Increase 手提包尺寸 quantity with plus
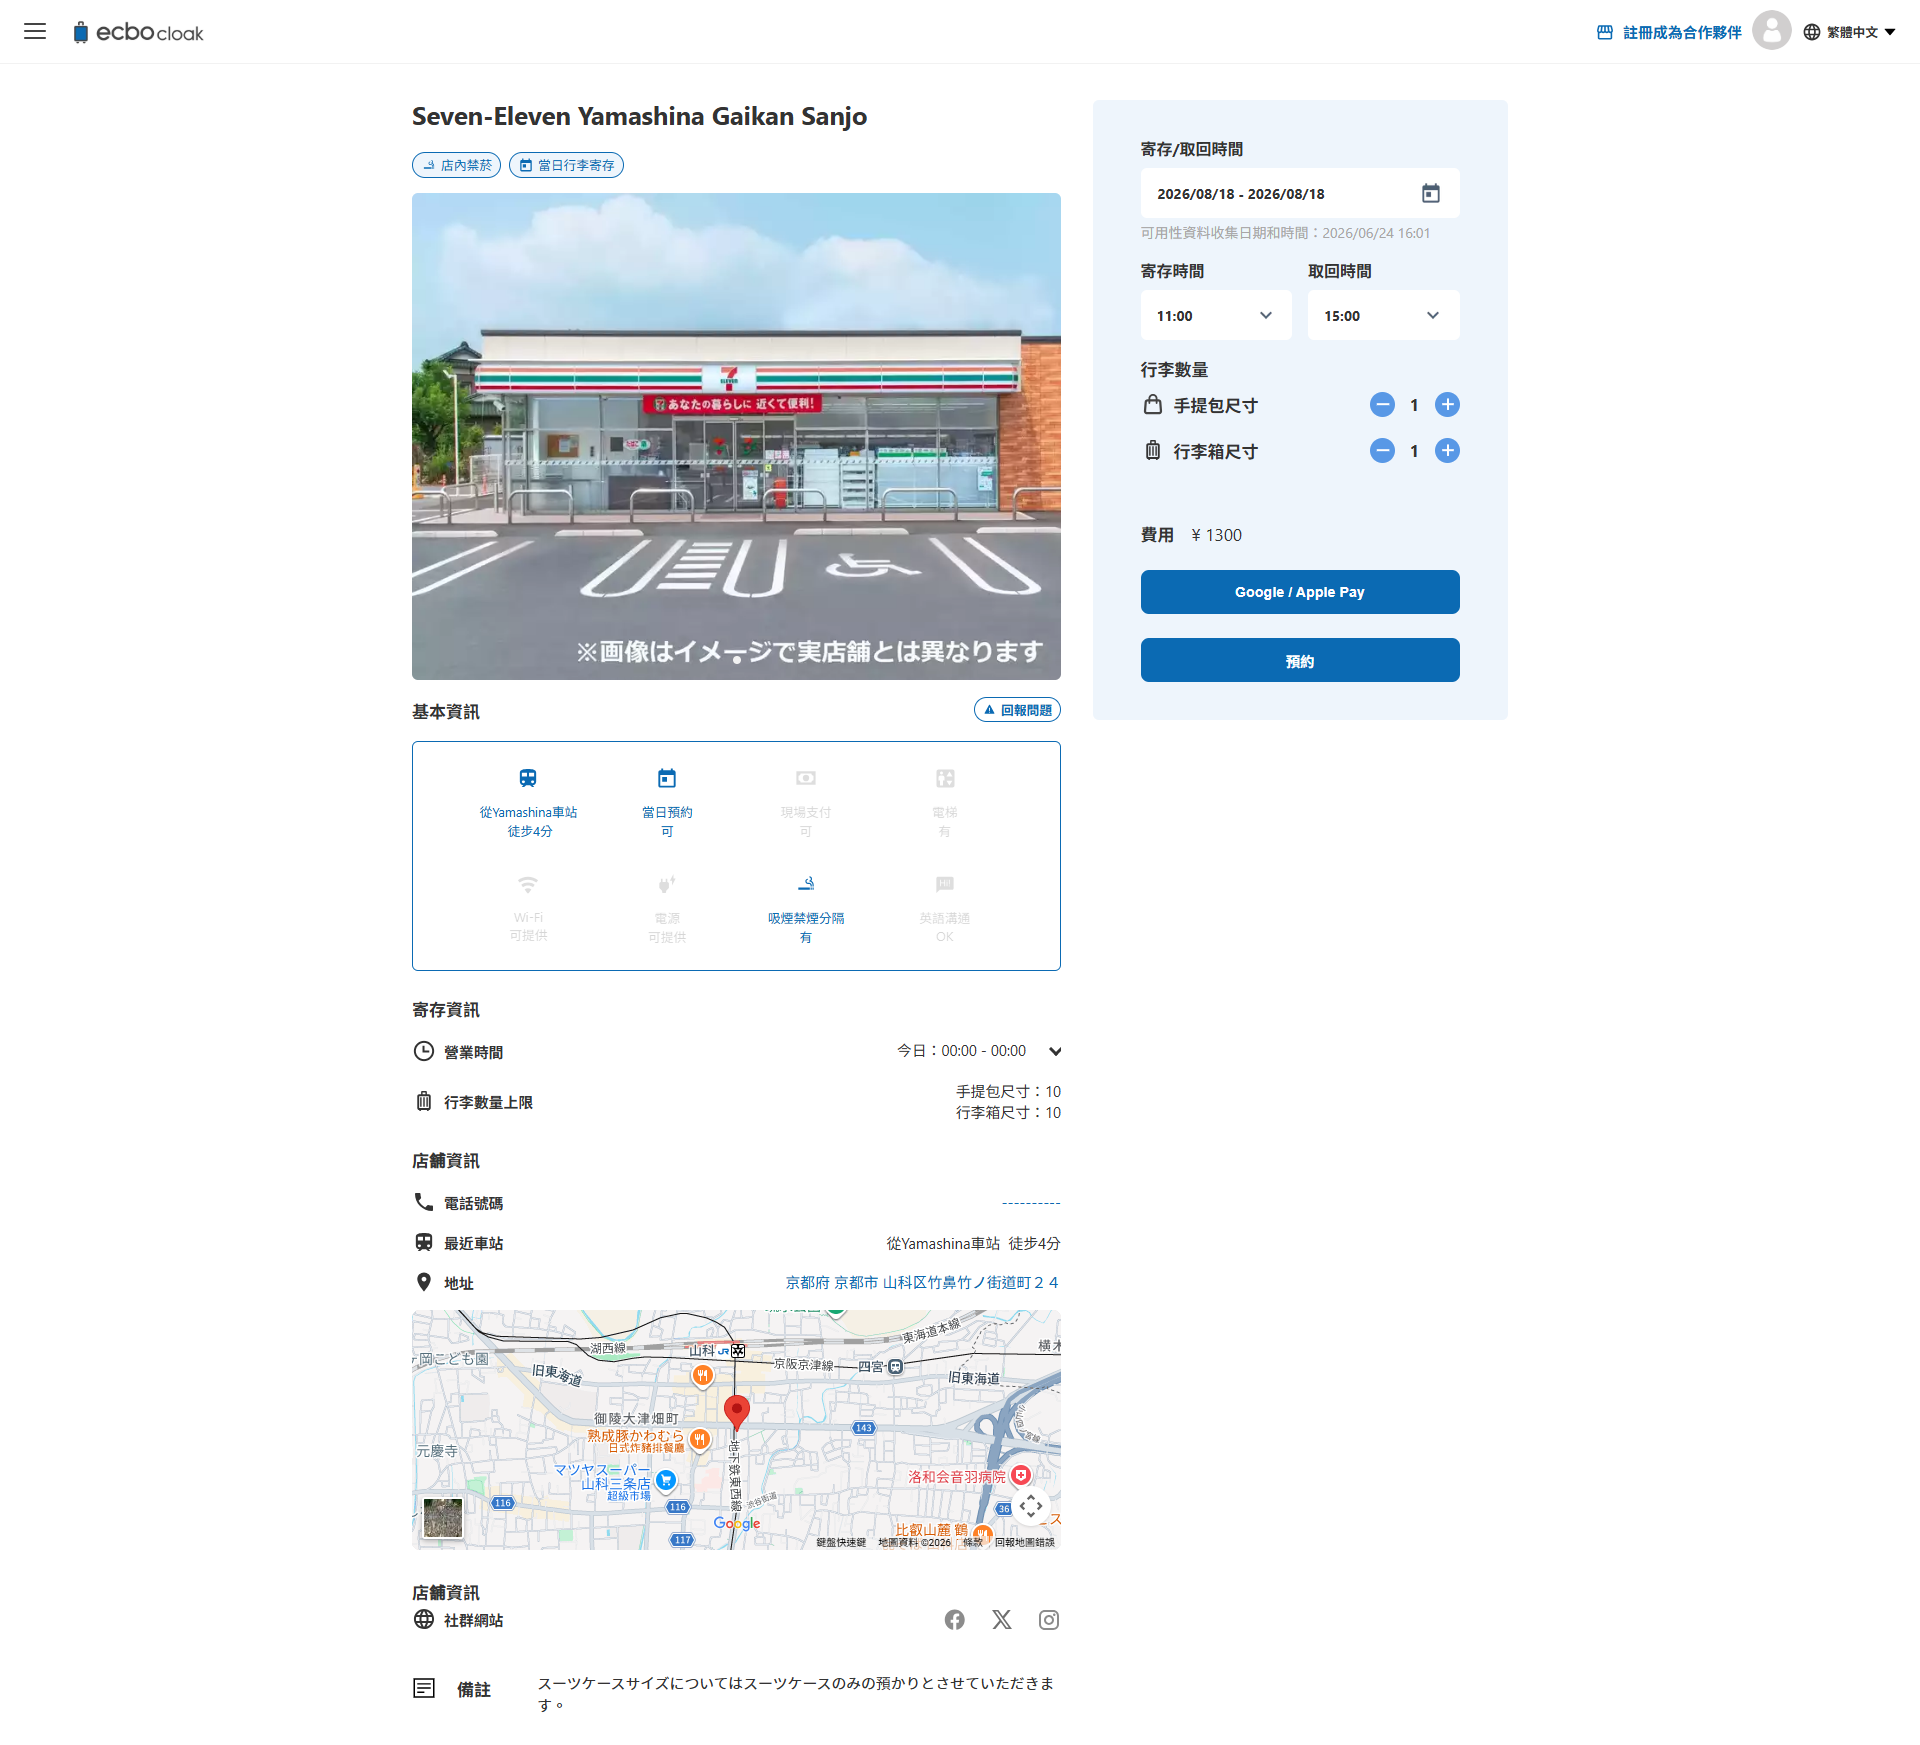Screen dimensions: 1920x1745 pos(1447,405)
